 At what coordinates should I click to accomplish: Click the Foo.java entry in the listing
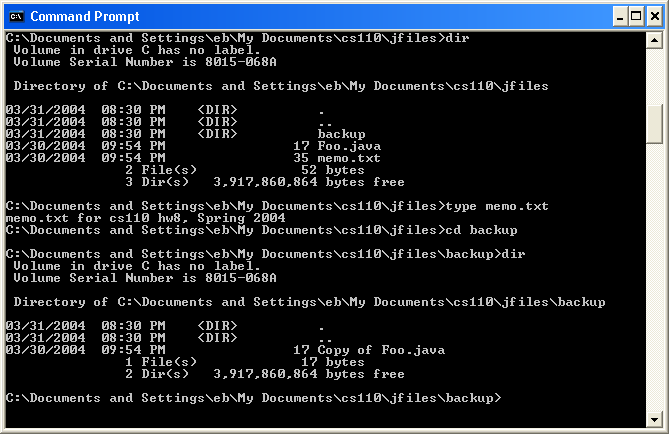tap(349, 146)
